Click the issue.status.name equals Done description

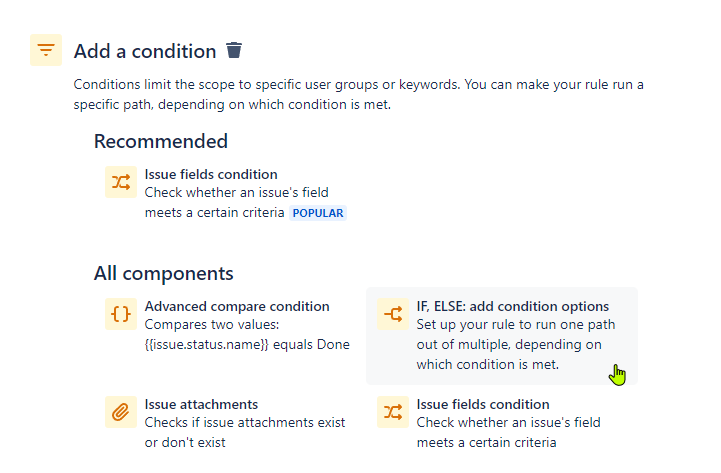tap(247, 344)
